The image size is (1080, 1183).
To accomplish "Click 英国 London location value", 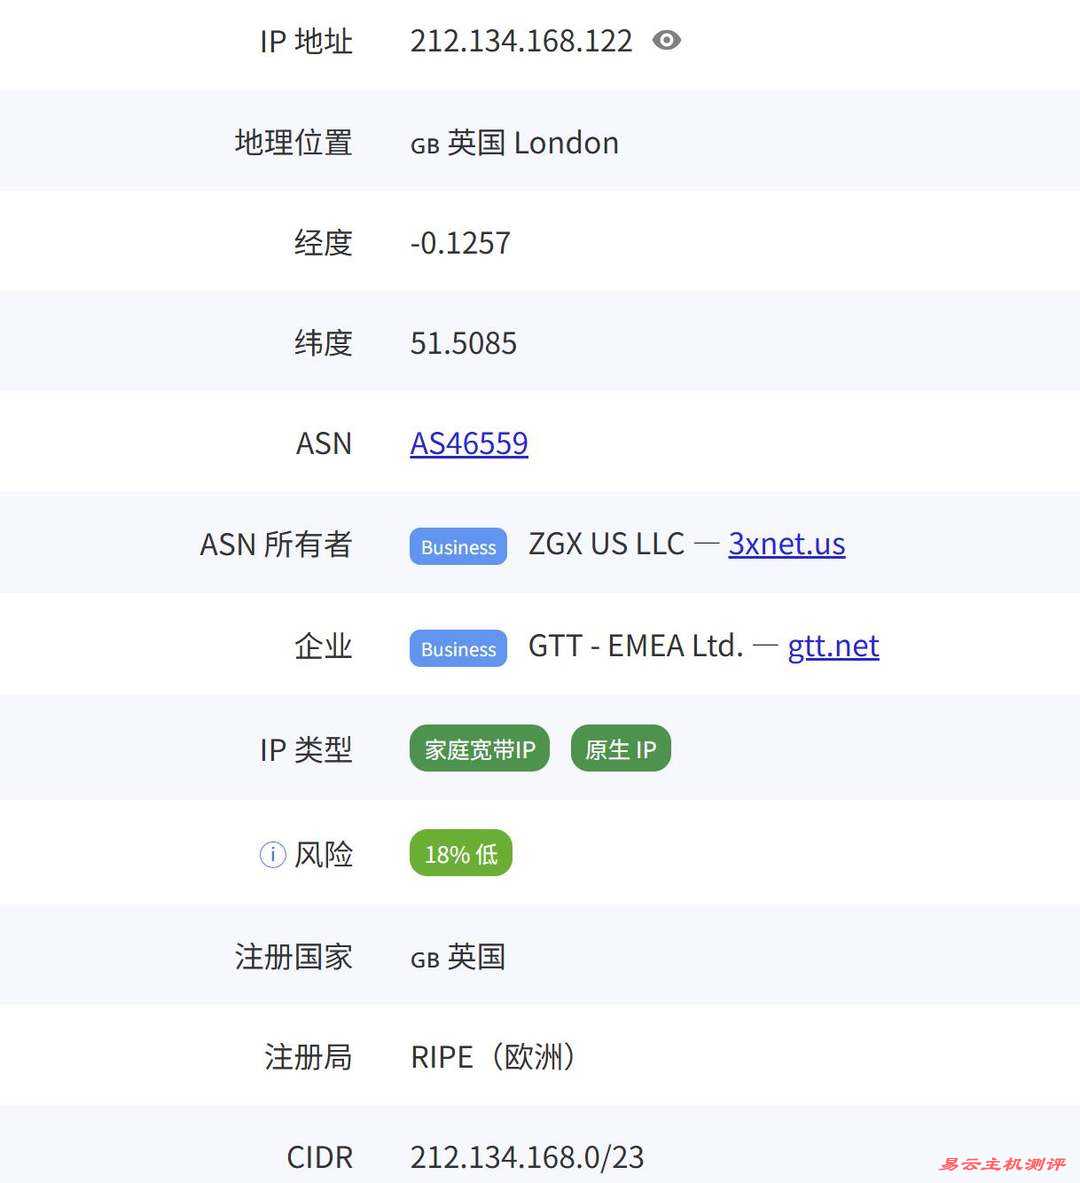I will (x=533, y=143).
